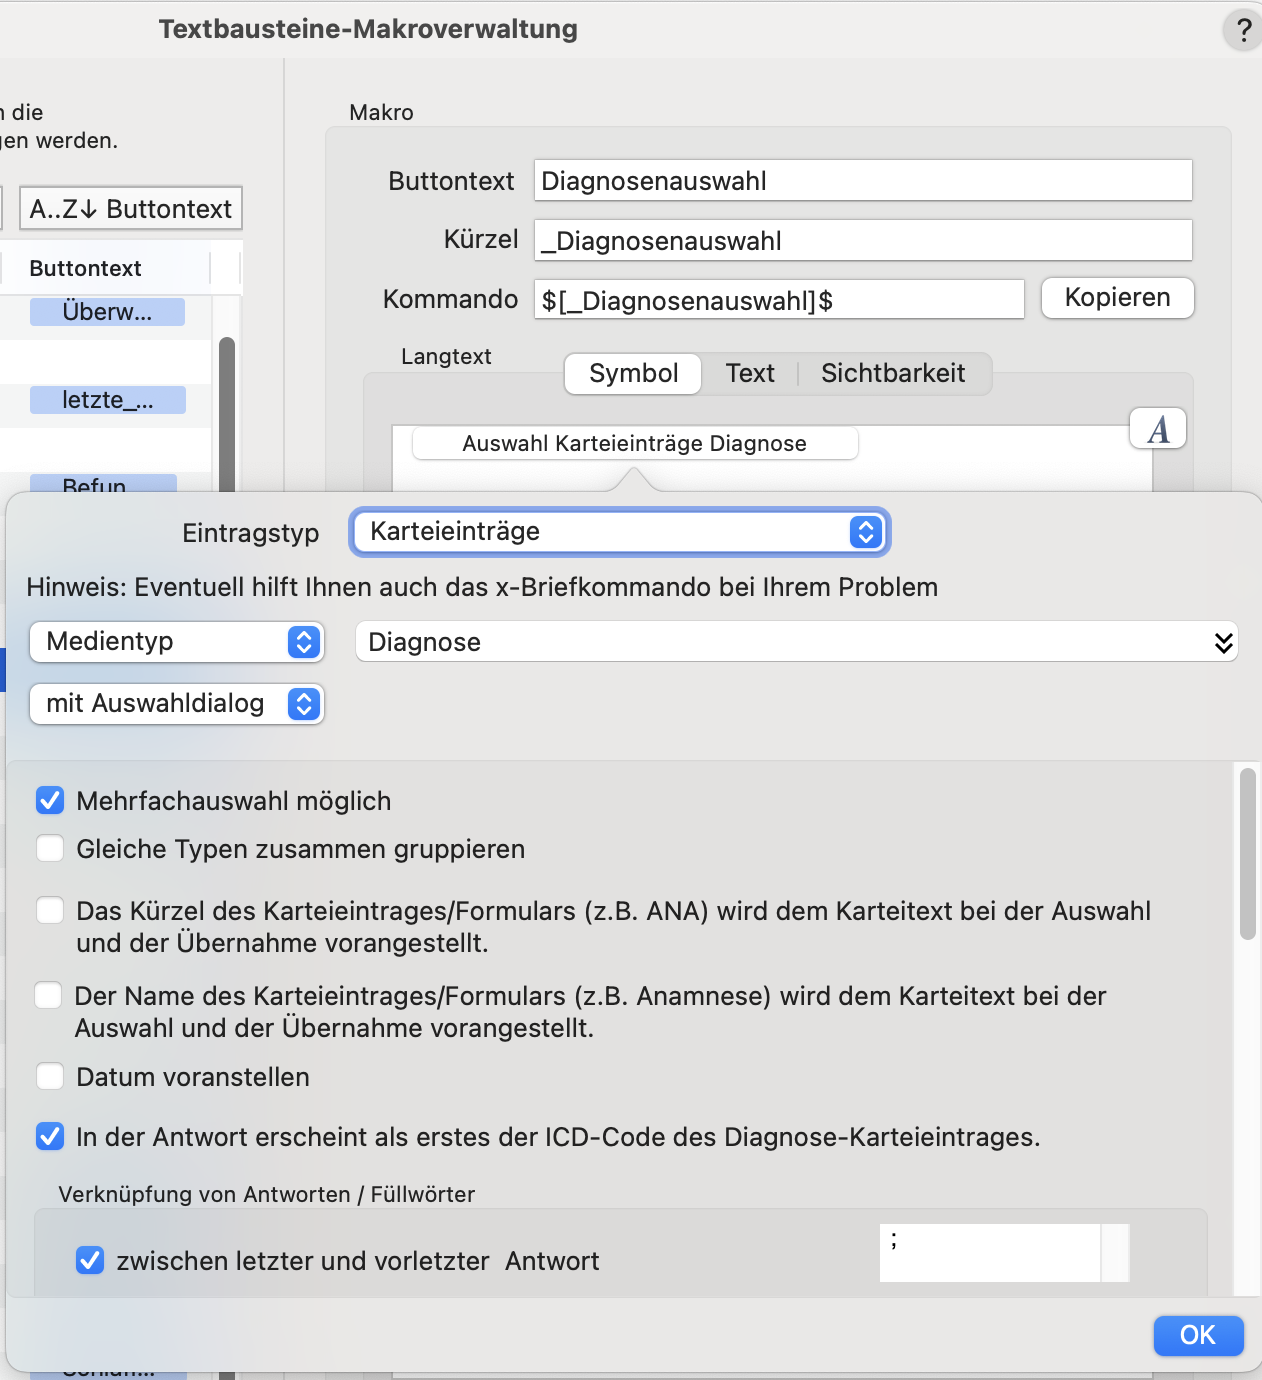Sort by A..Z Buttontext button
The height and width of the screenshot is (1380, 1262).
[x=131, y=209]
